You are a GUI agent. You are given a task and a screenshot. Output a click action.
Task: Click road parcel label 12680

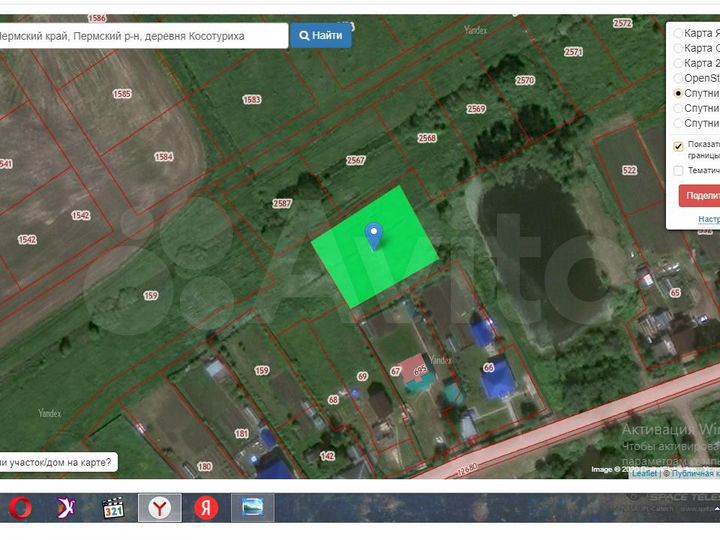pyautogui.click(x=467, y=470)
